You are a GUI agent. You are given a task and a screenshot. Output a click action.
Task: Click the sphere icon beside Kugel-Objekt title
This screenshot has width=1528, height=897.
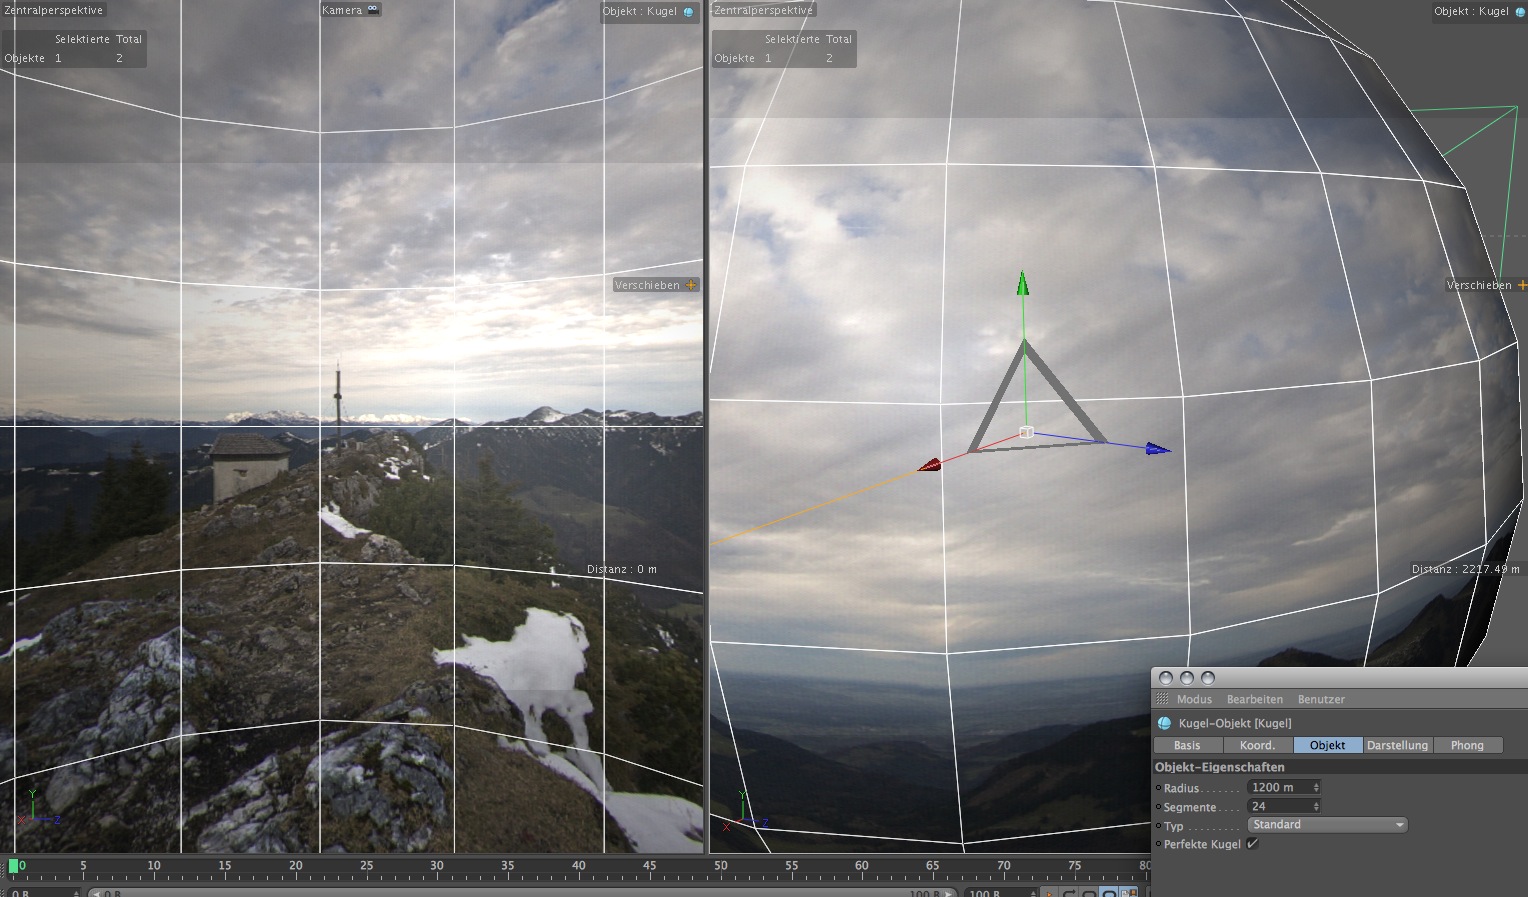click(x=1164, y=723)
